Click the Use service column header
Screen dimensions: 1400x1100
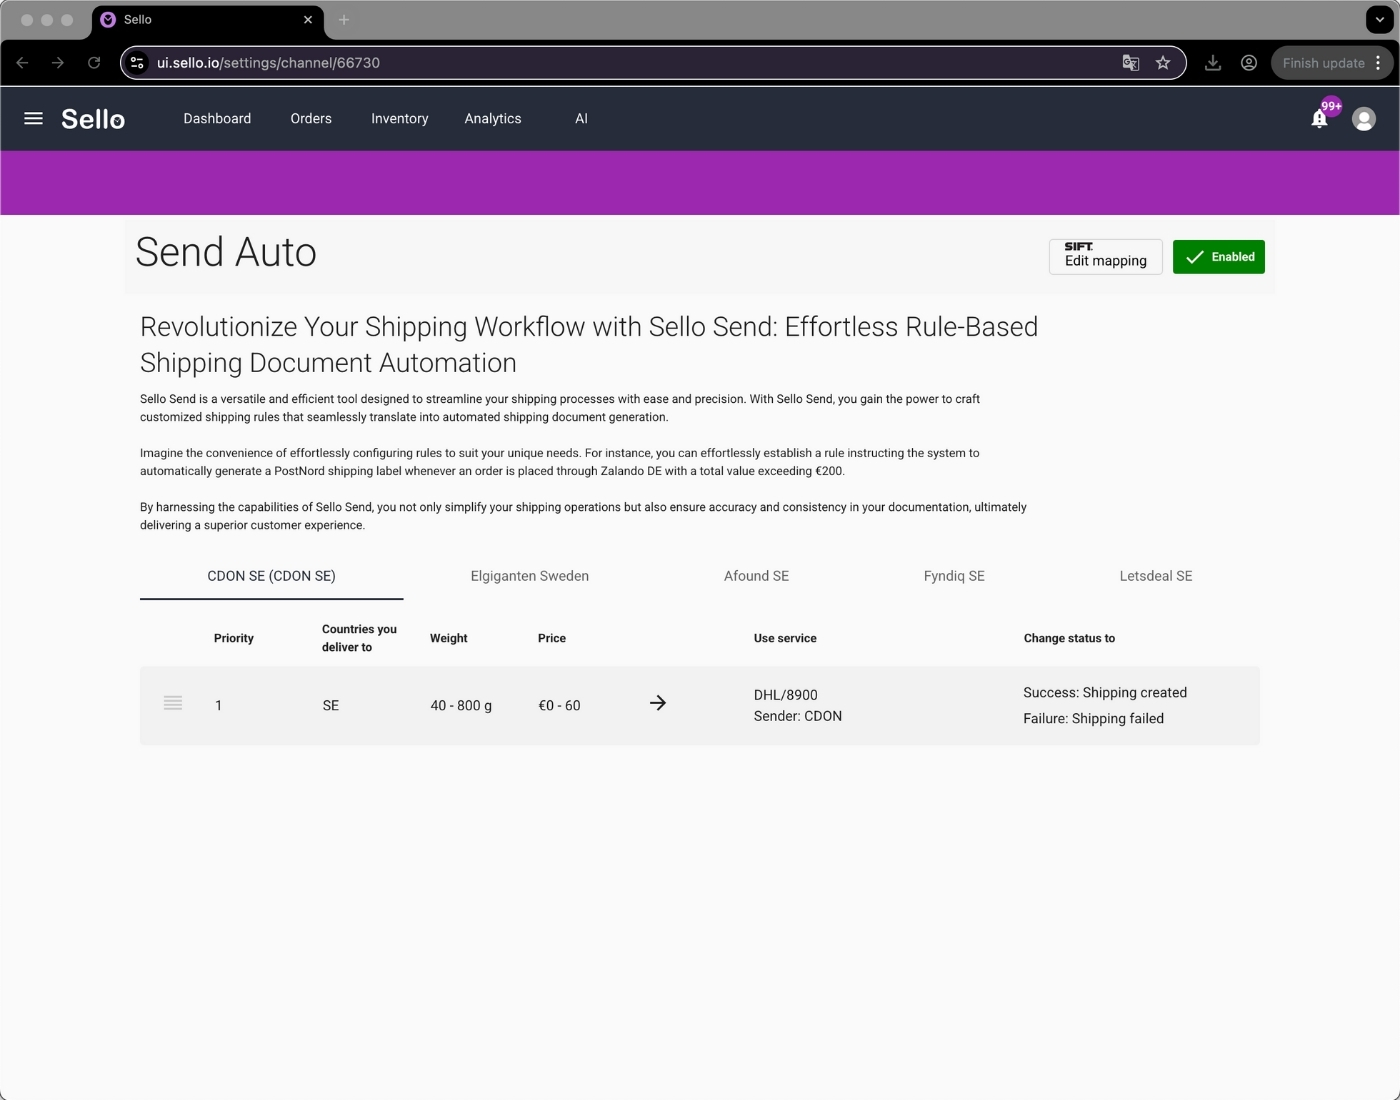pos(785,638)
